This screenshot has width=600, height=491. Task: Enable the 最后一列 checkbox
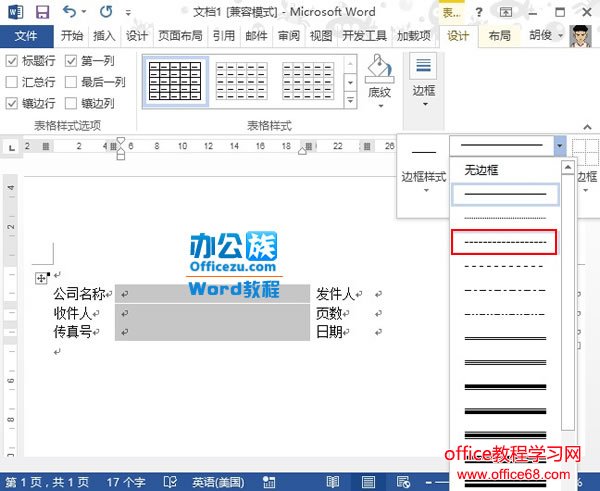click(71, 82)
